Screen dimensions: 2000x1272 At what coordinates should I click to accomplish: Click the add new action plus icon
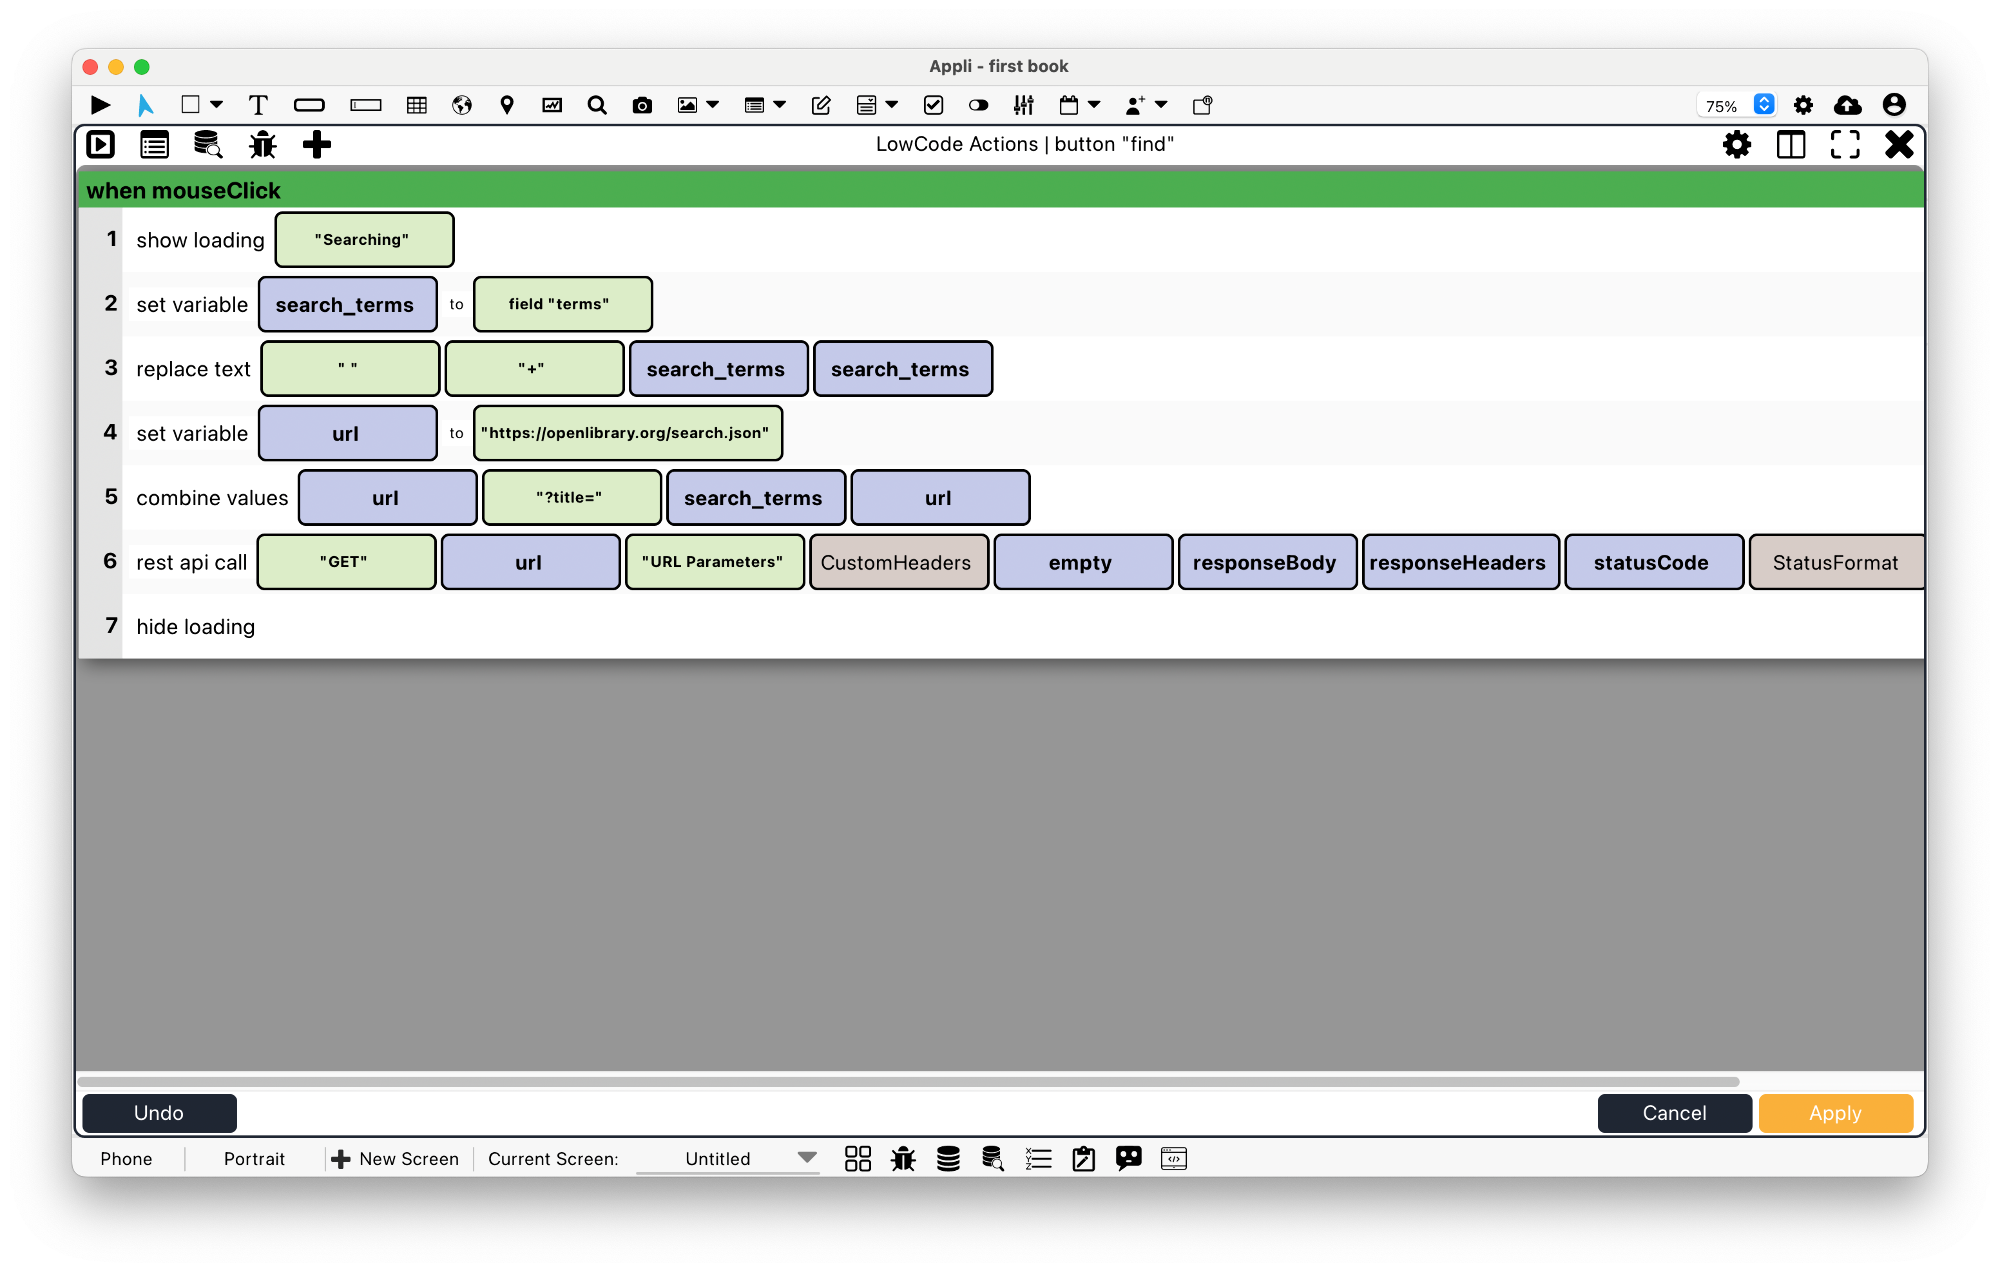tap(319, 144)
